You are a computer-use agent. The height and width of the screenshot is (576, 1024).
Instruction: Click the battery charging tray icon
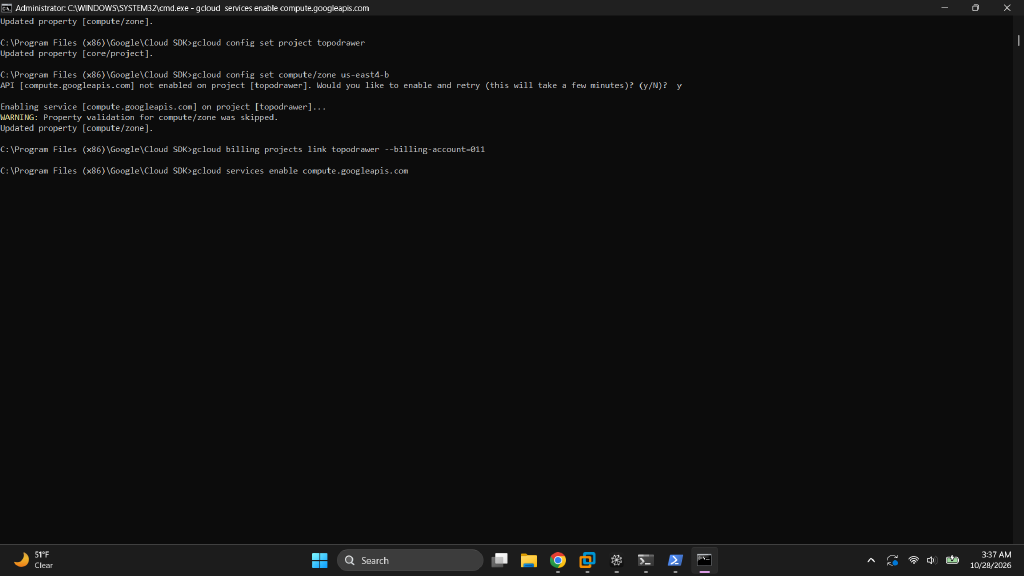[x=953, y=560]
